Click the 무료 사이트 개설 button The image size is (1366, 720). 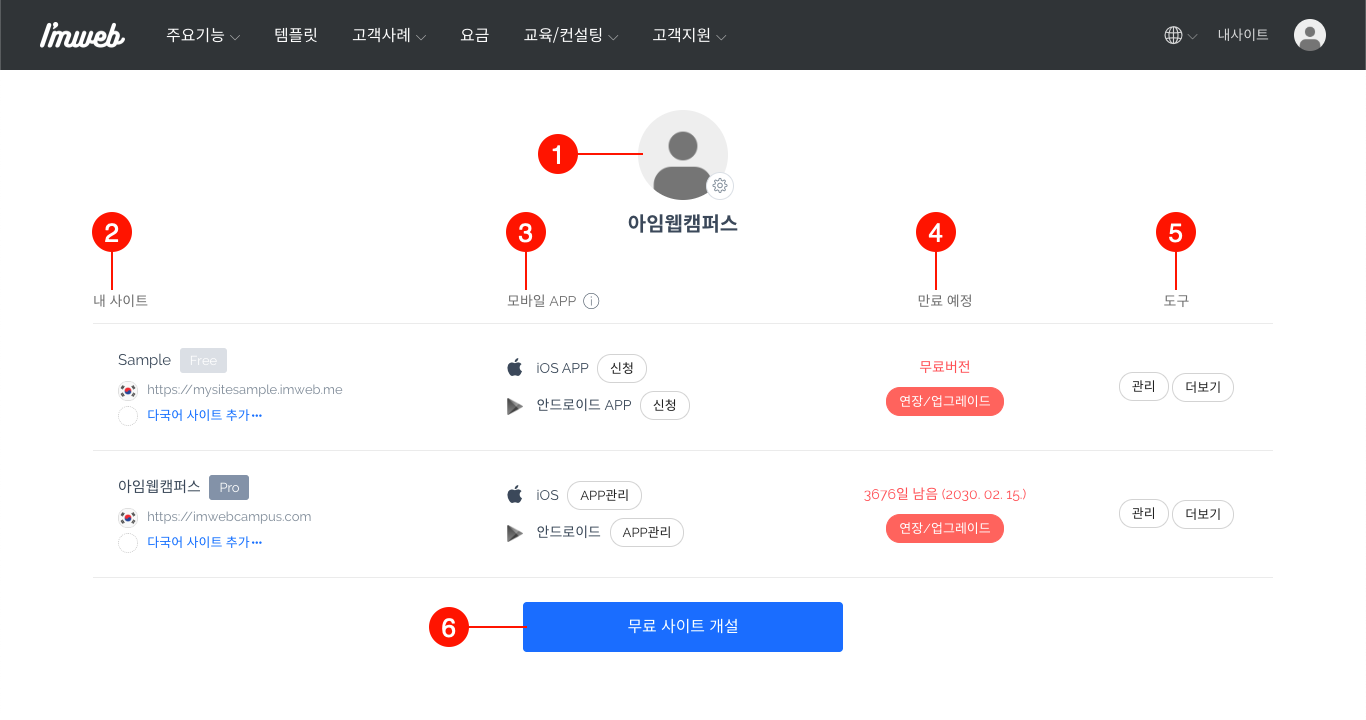click(683, 627)
